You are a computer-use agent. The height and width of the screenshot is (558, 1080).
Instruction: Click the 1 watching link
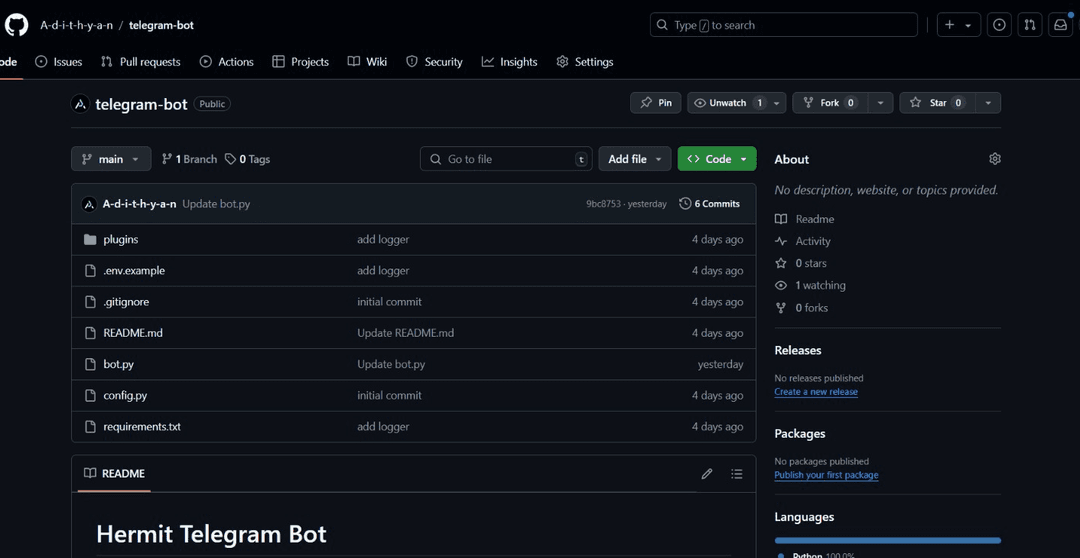(x=810, y=285)
